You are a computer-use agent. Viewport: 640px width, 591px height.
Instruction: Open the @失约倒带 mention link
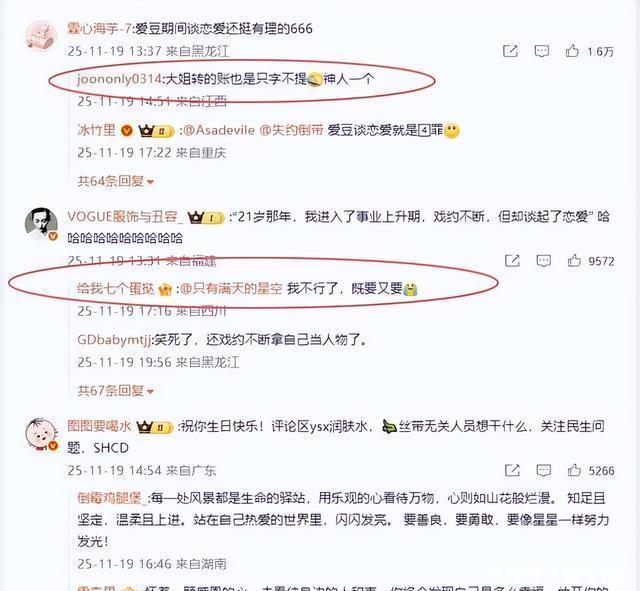pyautogui.click(x=291, y=130)
